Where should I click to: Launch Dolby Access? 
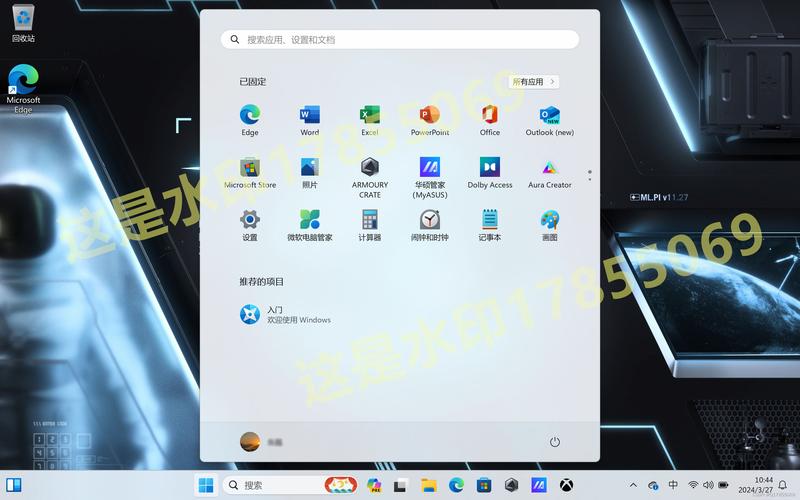click(490, 173)
